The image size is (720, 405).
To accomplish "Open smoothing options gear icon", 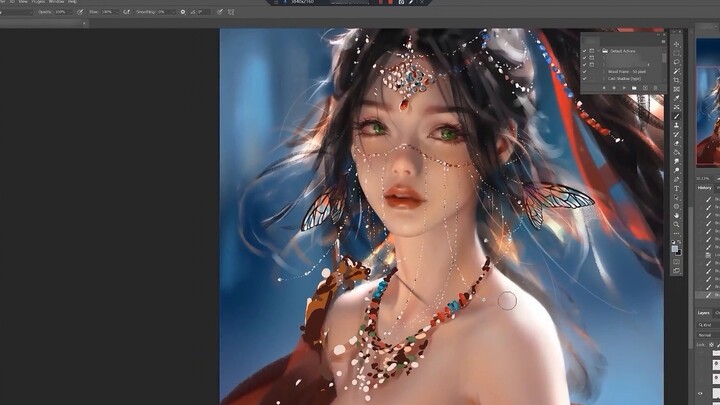I will pyautogui.click(x=183, y=12).
